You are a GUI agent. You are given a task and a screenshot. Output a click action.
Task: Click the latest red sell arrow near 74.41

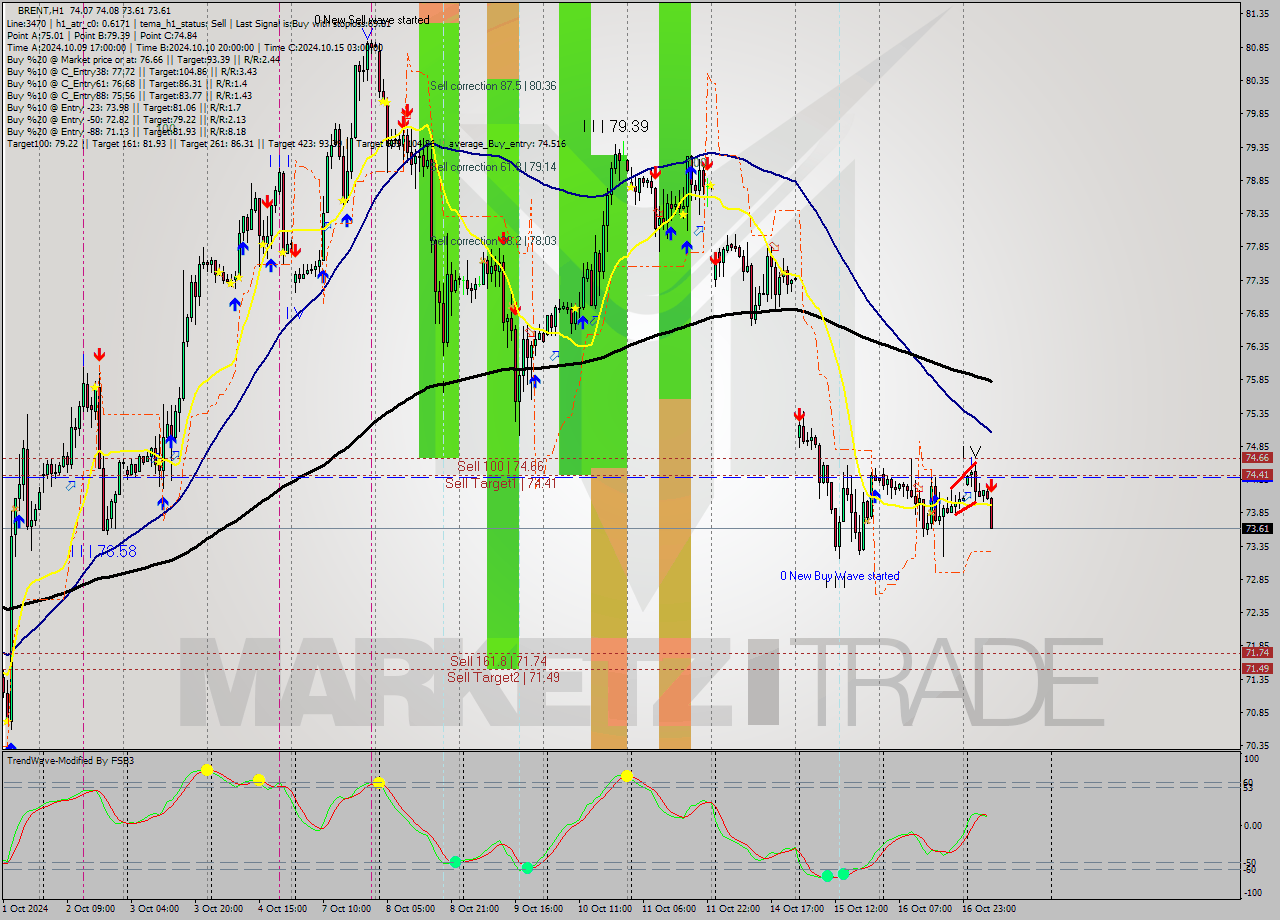(990, 485)
